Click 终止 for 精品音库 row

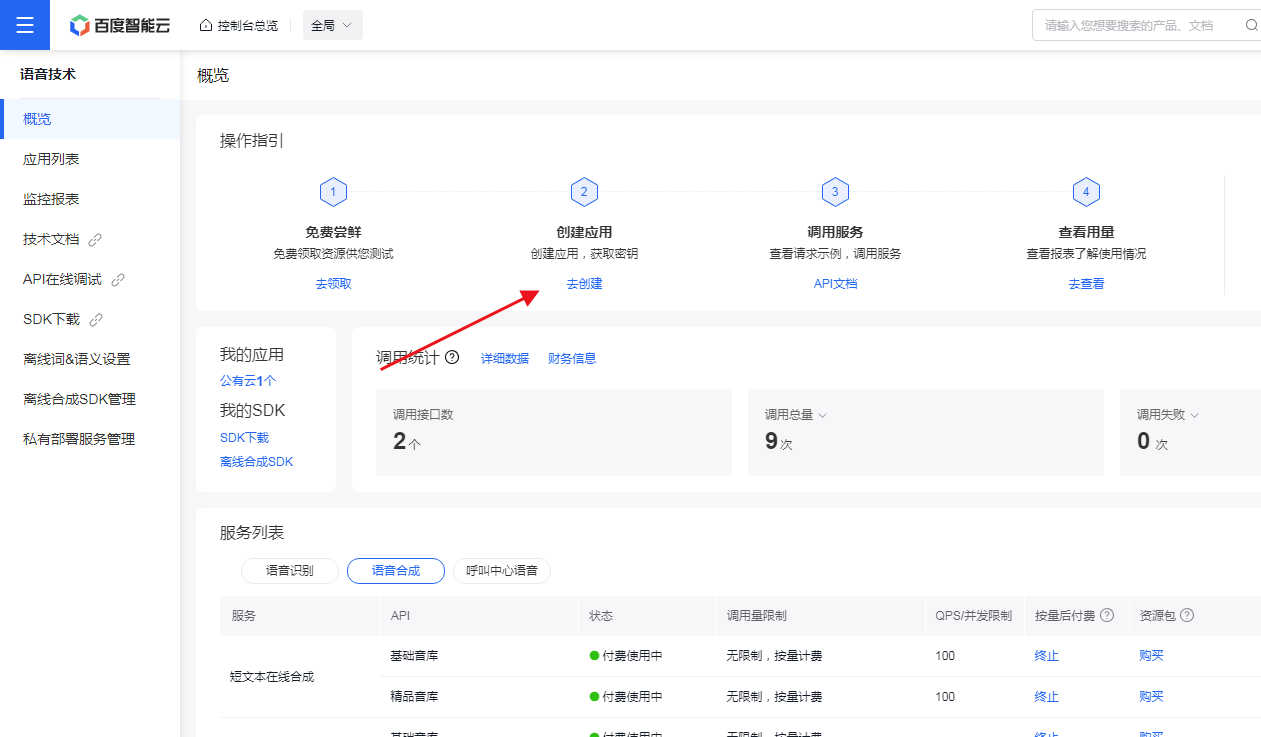click(1046, 696)
